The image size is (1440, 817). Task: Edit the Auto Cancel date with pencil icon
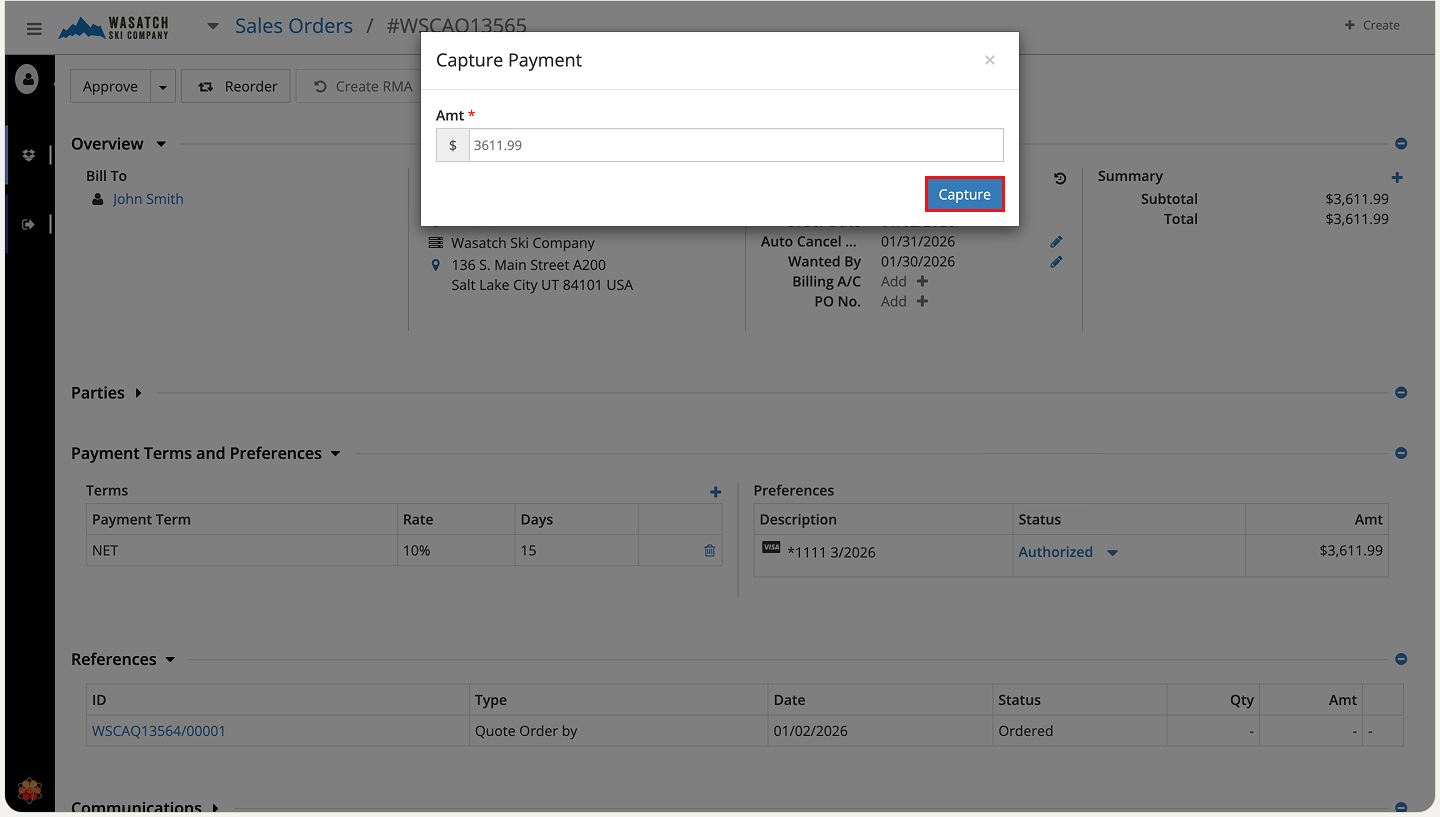1056,242
